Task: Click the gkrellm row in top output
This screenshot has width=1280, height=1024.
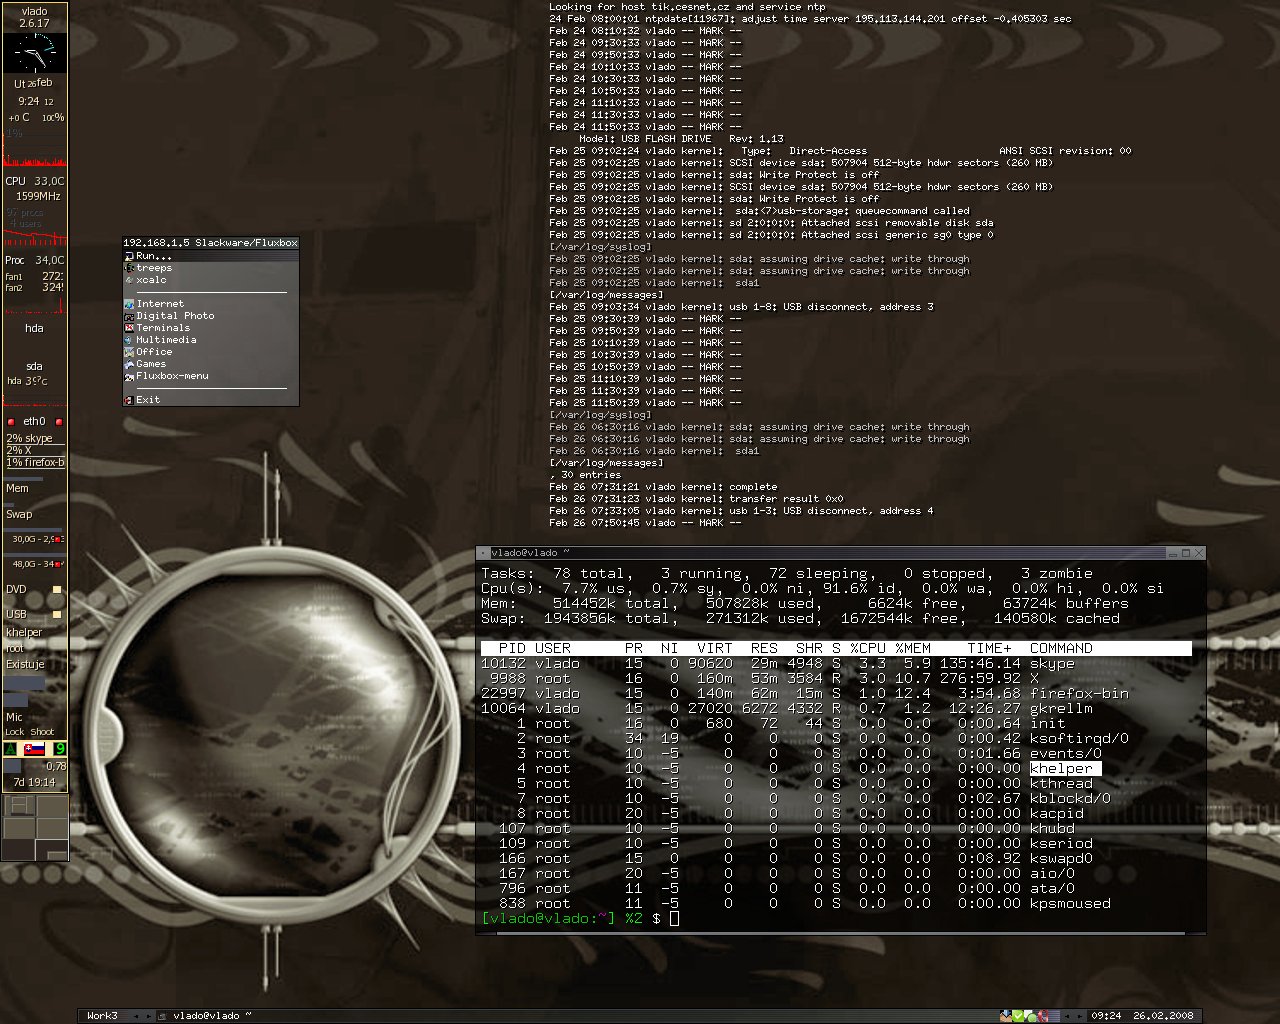Action: [836, 708]
